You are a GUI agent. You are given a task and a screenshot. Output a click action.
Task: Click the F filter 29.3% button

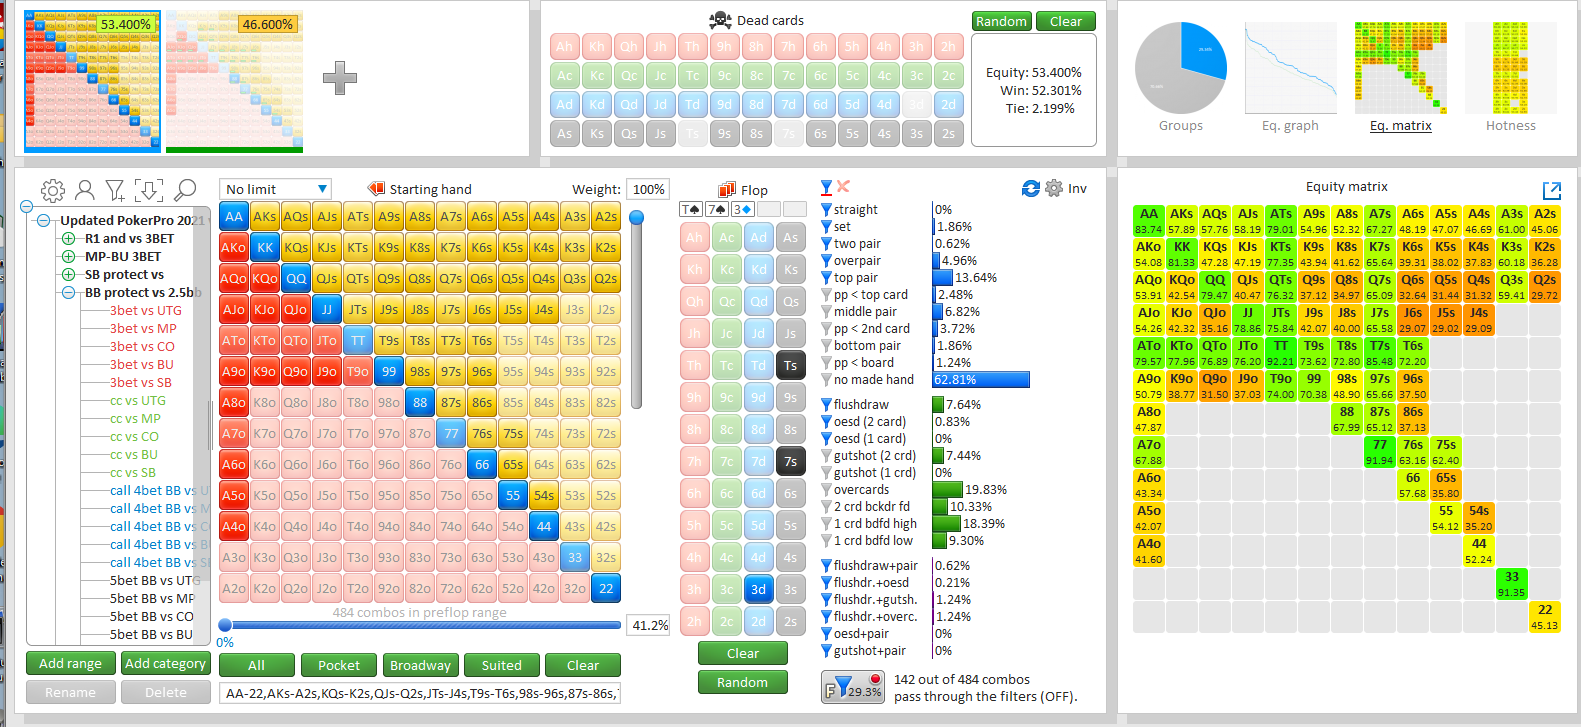click(853, 687)
